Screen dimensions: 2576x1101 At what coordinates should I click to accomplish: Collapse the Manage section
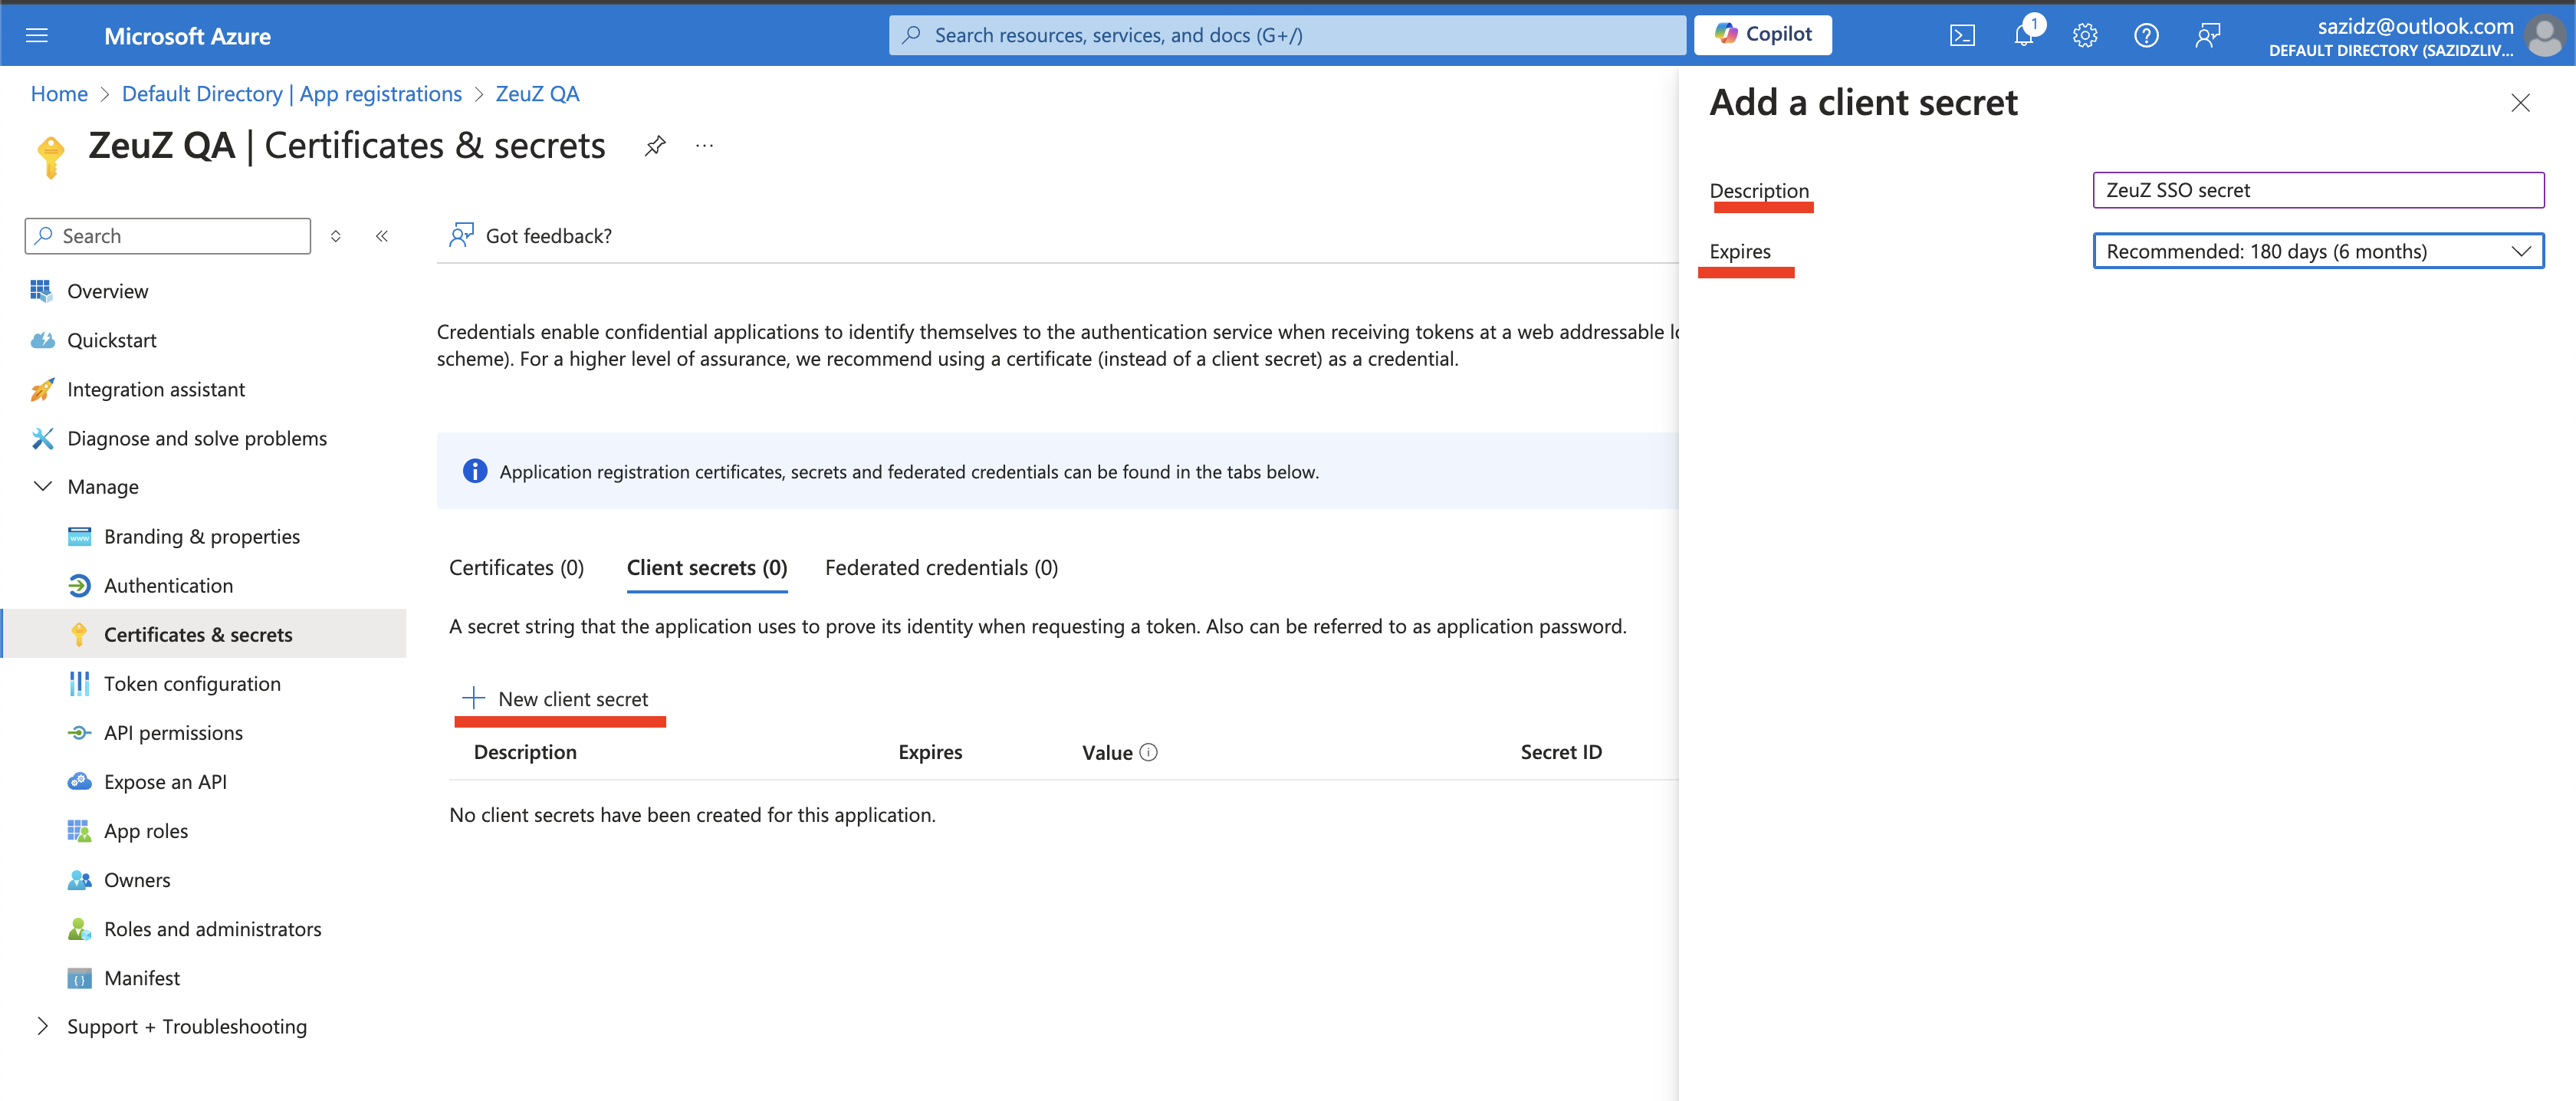point(43,487)
